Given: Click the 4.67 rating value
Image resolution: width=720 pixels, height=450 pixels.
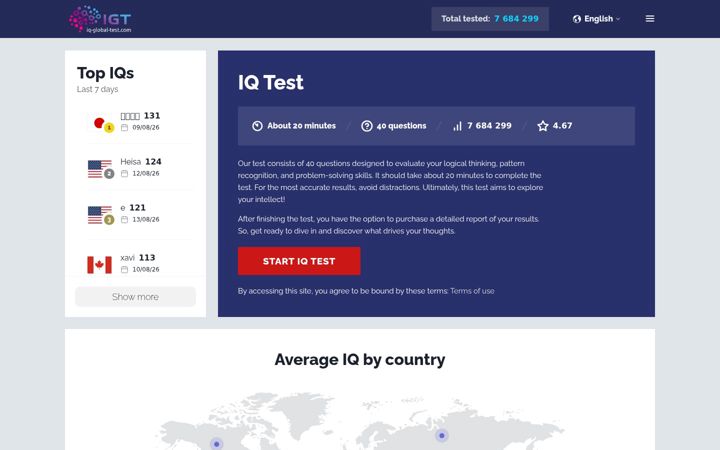Looking at the screenshot, I should 562,126.
